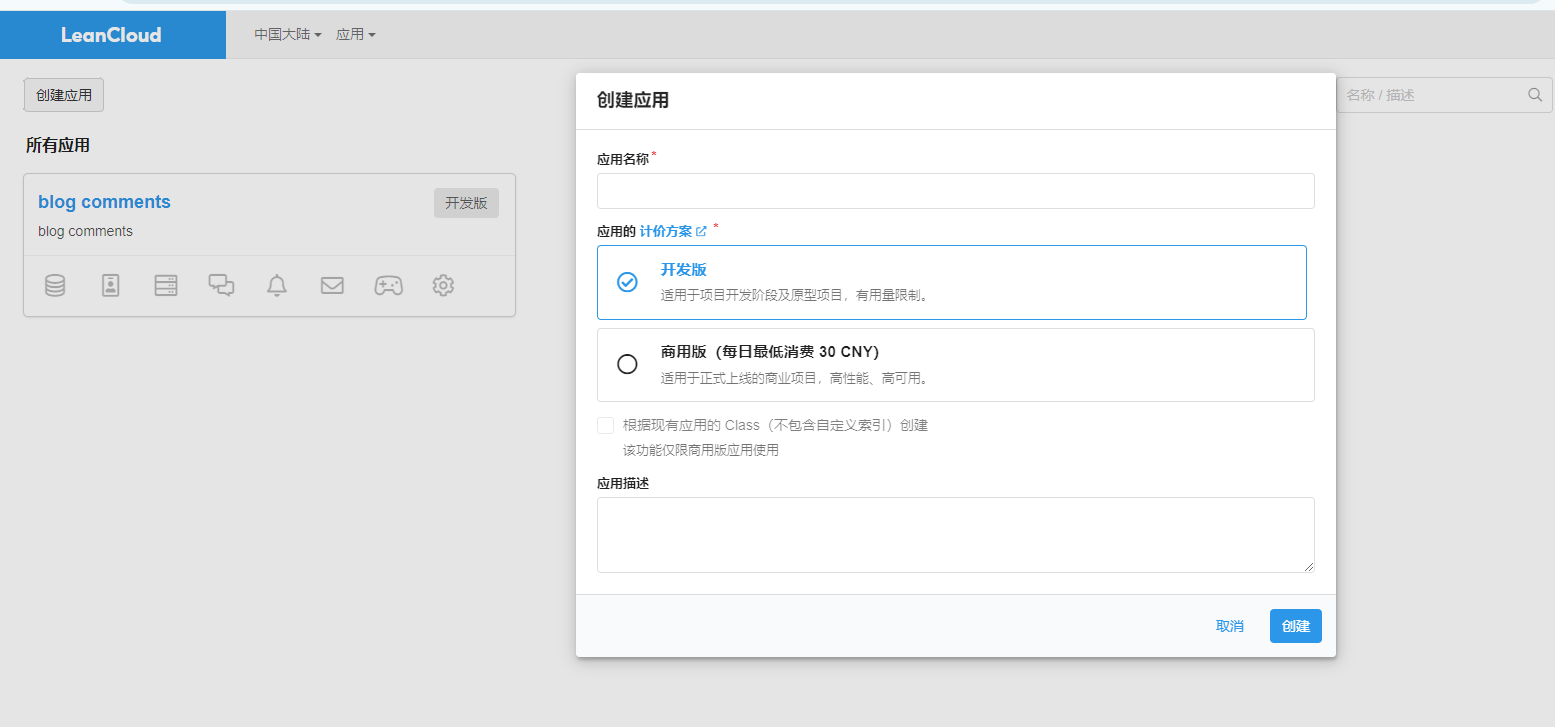1555x727 pixels.
Task: Expand the 中国大陆 region dropdown
Action: click(x=287, y=34)
